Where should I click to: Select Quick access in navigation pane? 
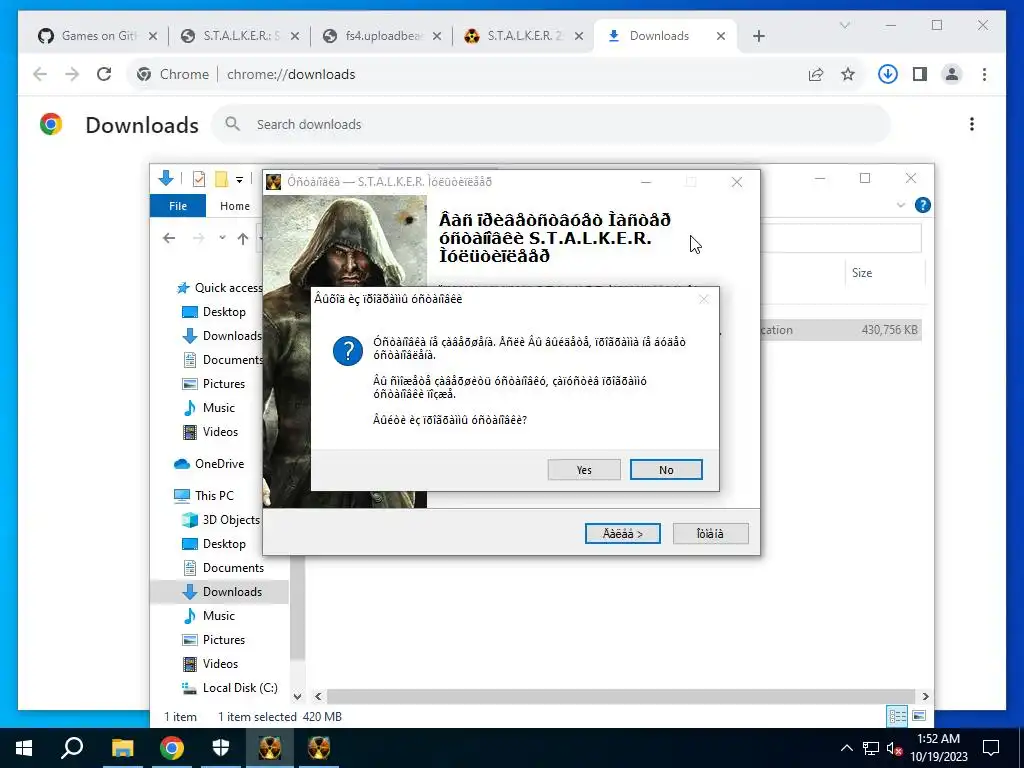[x=220, y=287]
